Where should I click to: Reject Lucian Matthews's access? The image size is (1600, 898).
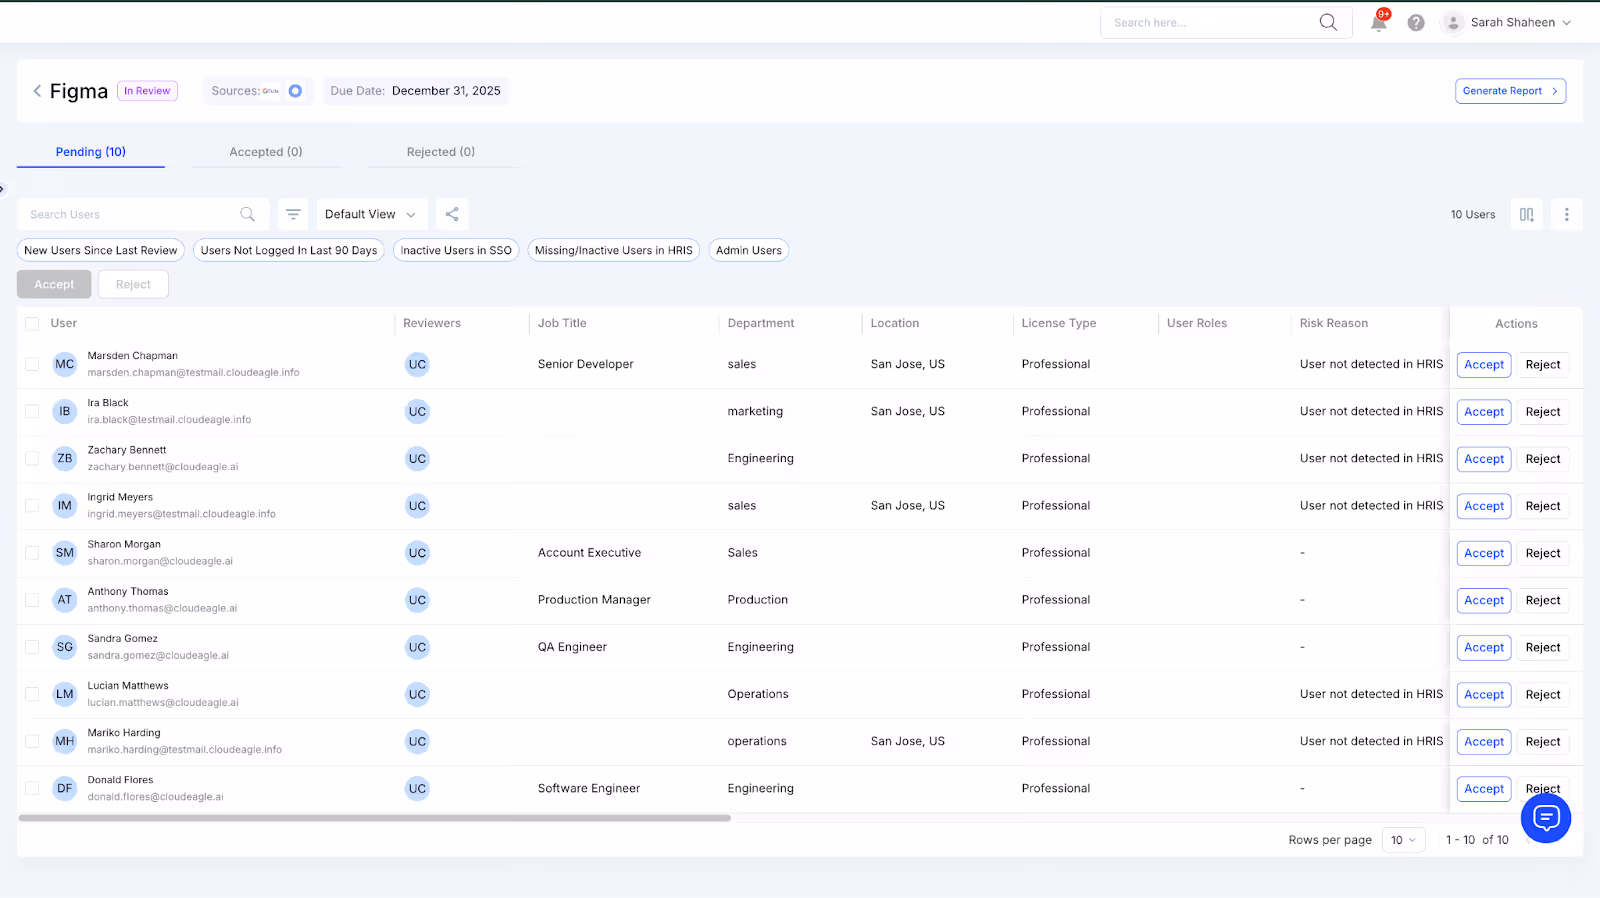click(1543, 695)
